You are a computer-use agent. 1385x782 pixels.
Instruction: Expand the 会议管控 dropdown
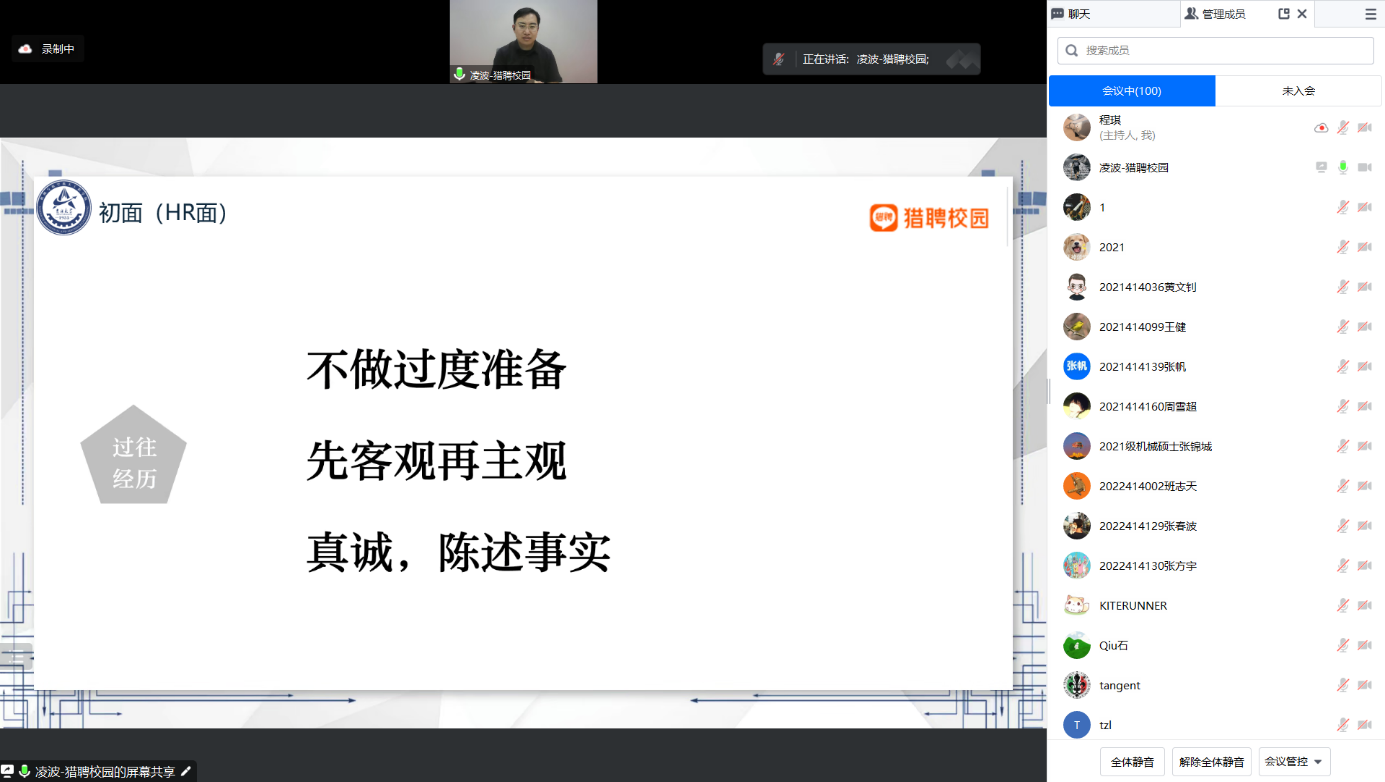click(1296, 762)
